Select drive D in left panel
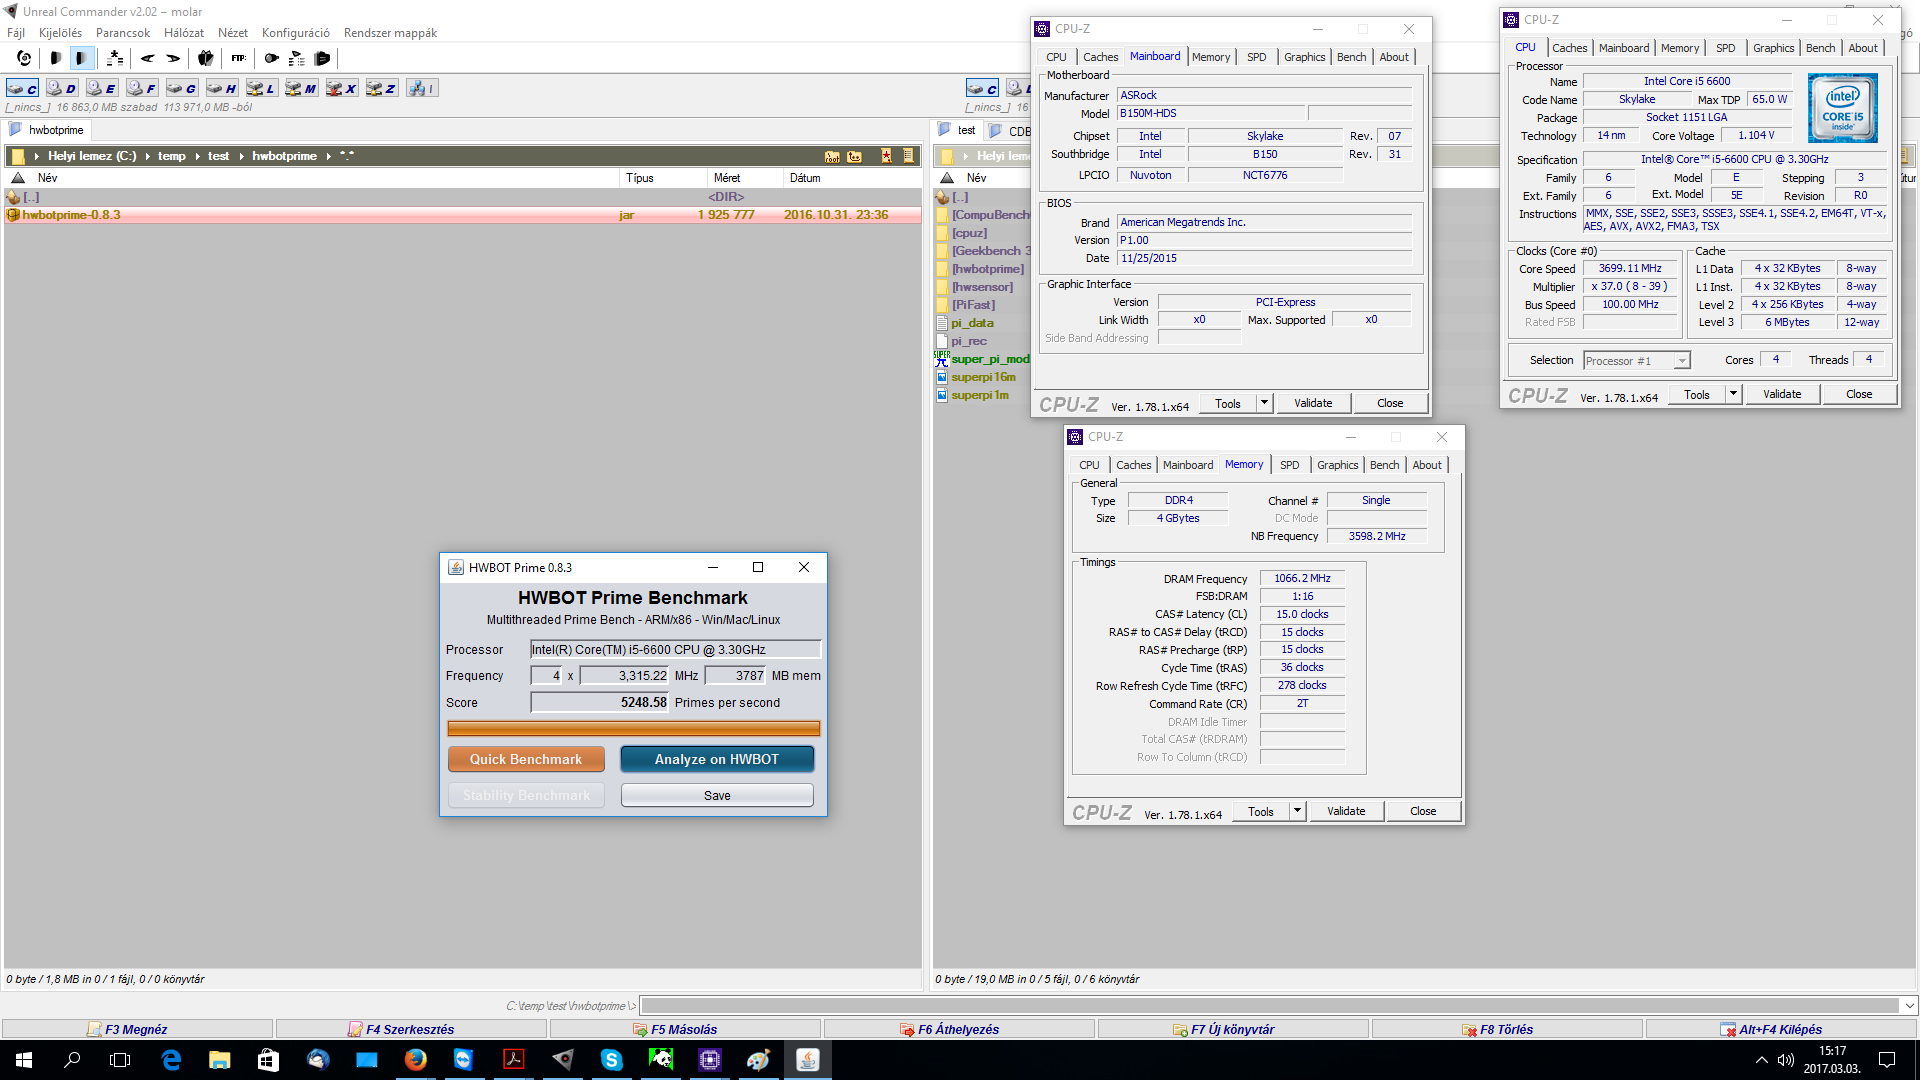Screen dimensions: 1920x1080 tap(62, 88)
